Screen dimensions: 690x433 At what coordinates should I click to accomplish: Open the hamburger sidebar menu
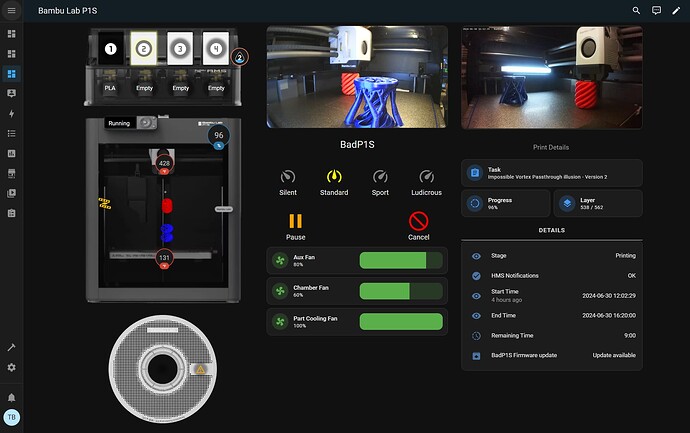11,11
